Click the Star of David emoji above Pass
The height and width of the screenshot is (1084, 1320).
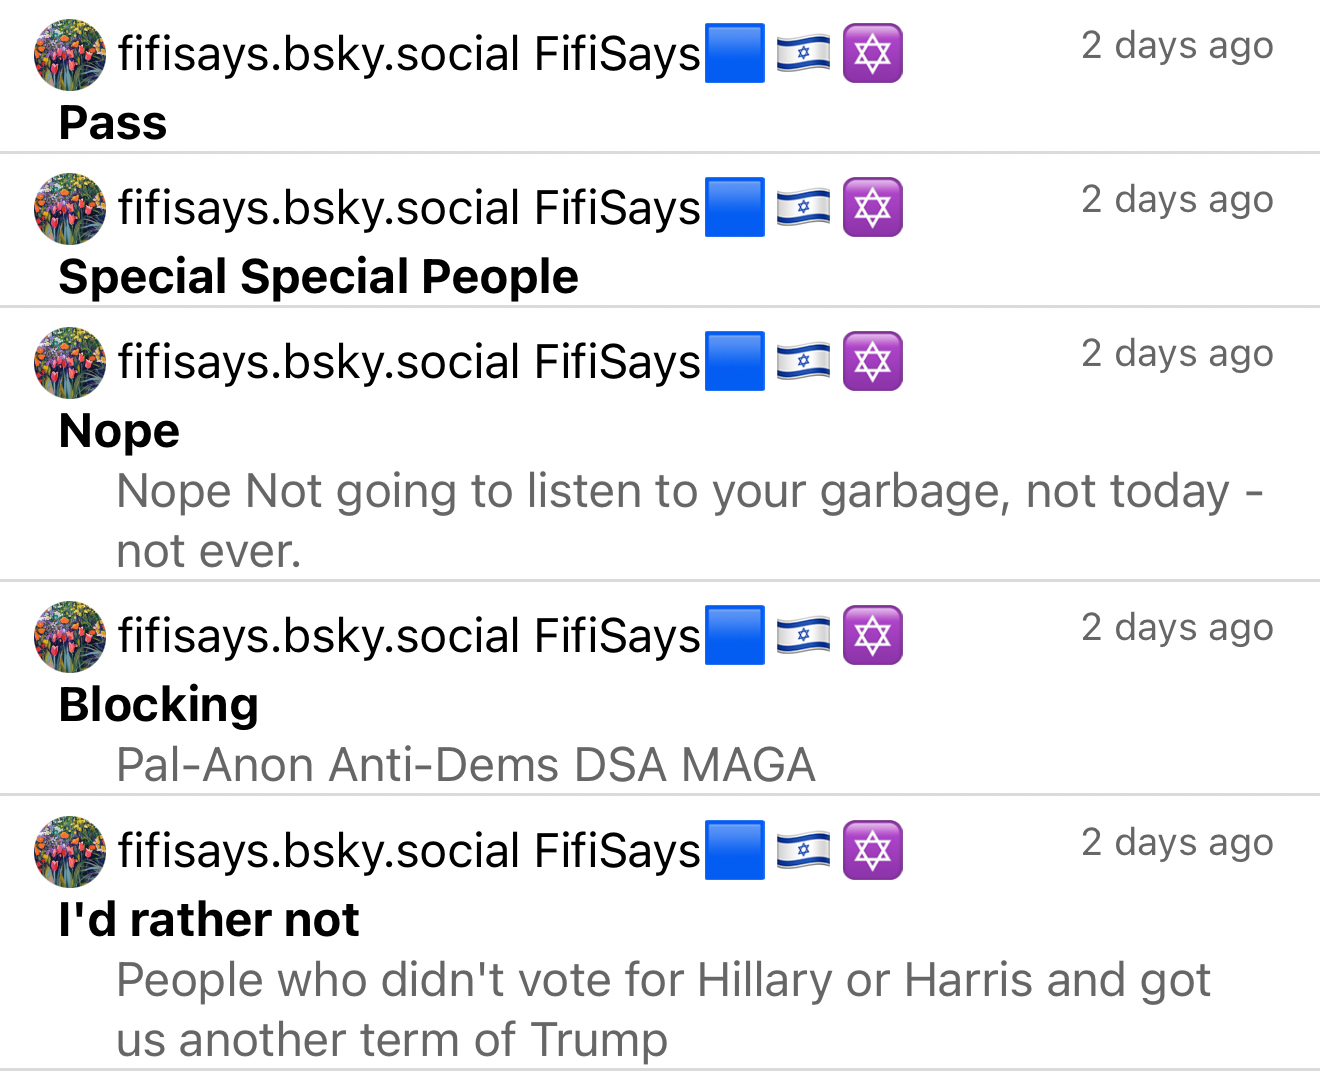(872, 53)
